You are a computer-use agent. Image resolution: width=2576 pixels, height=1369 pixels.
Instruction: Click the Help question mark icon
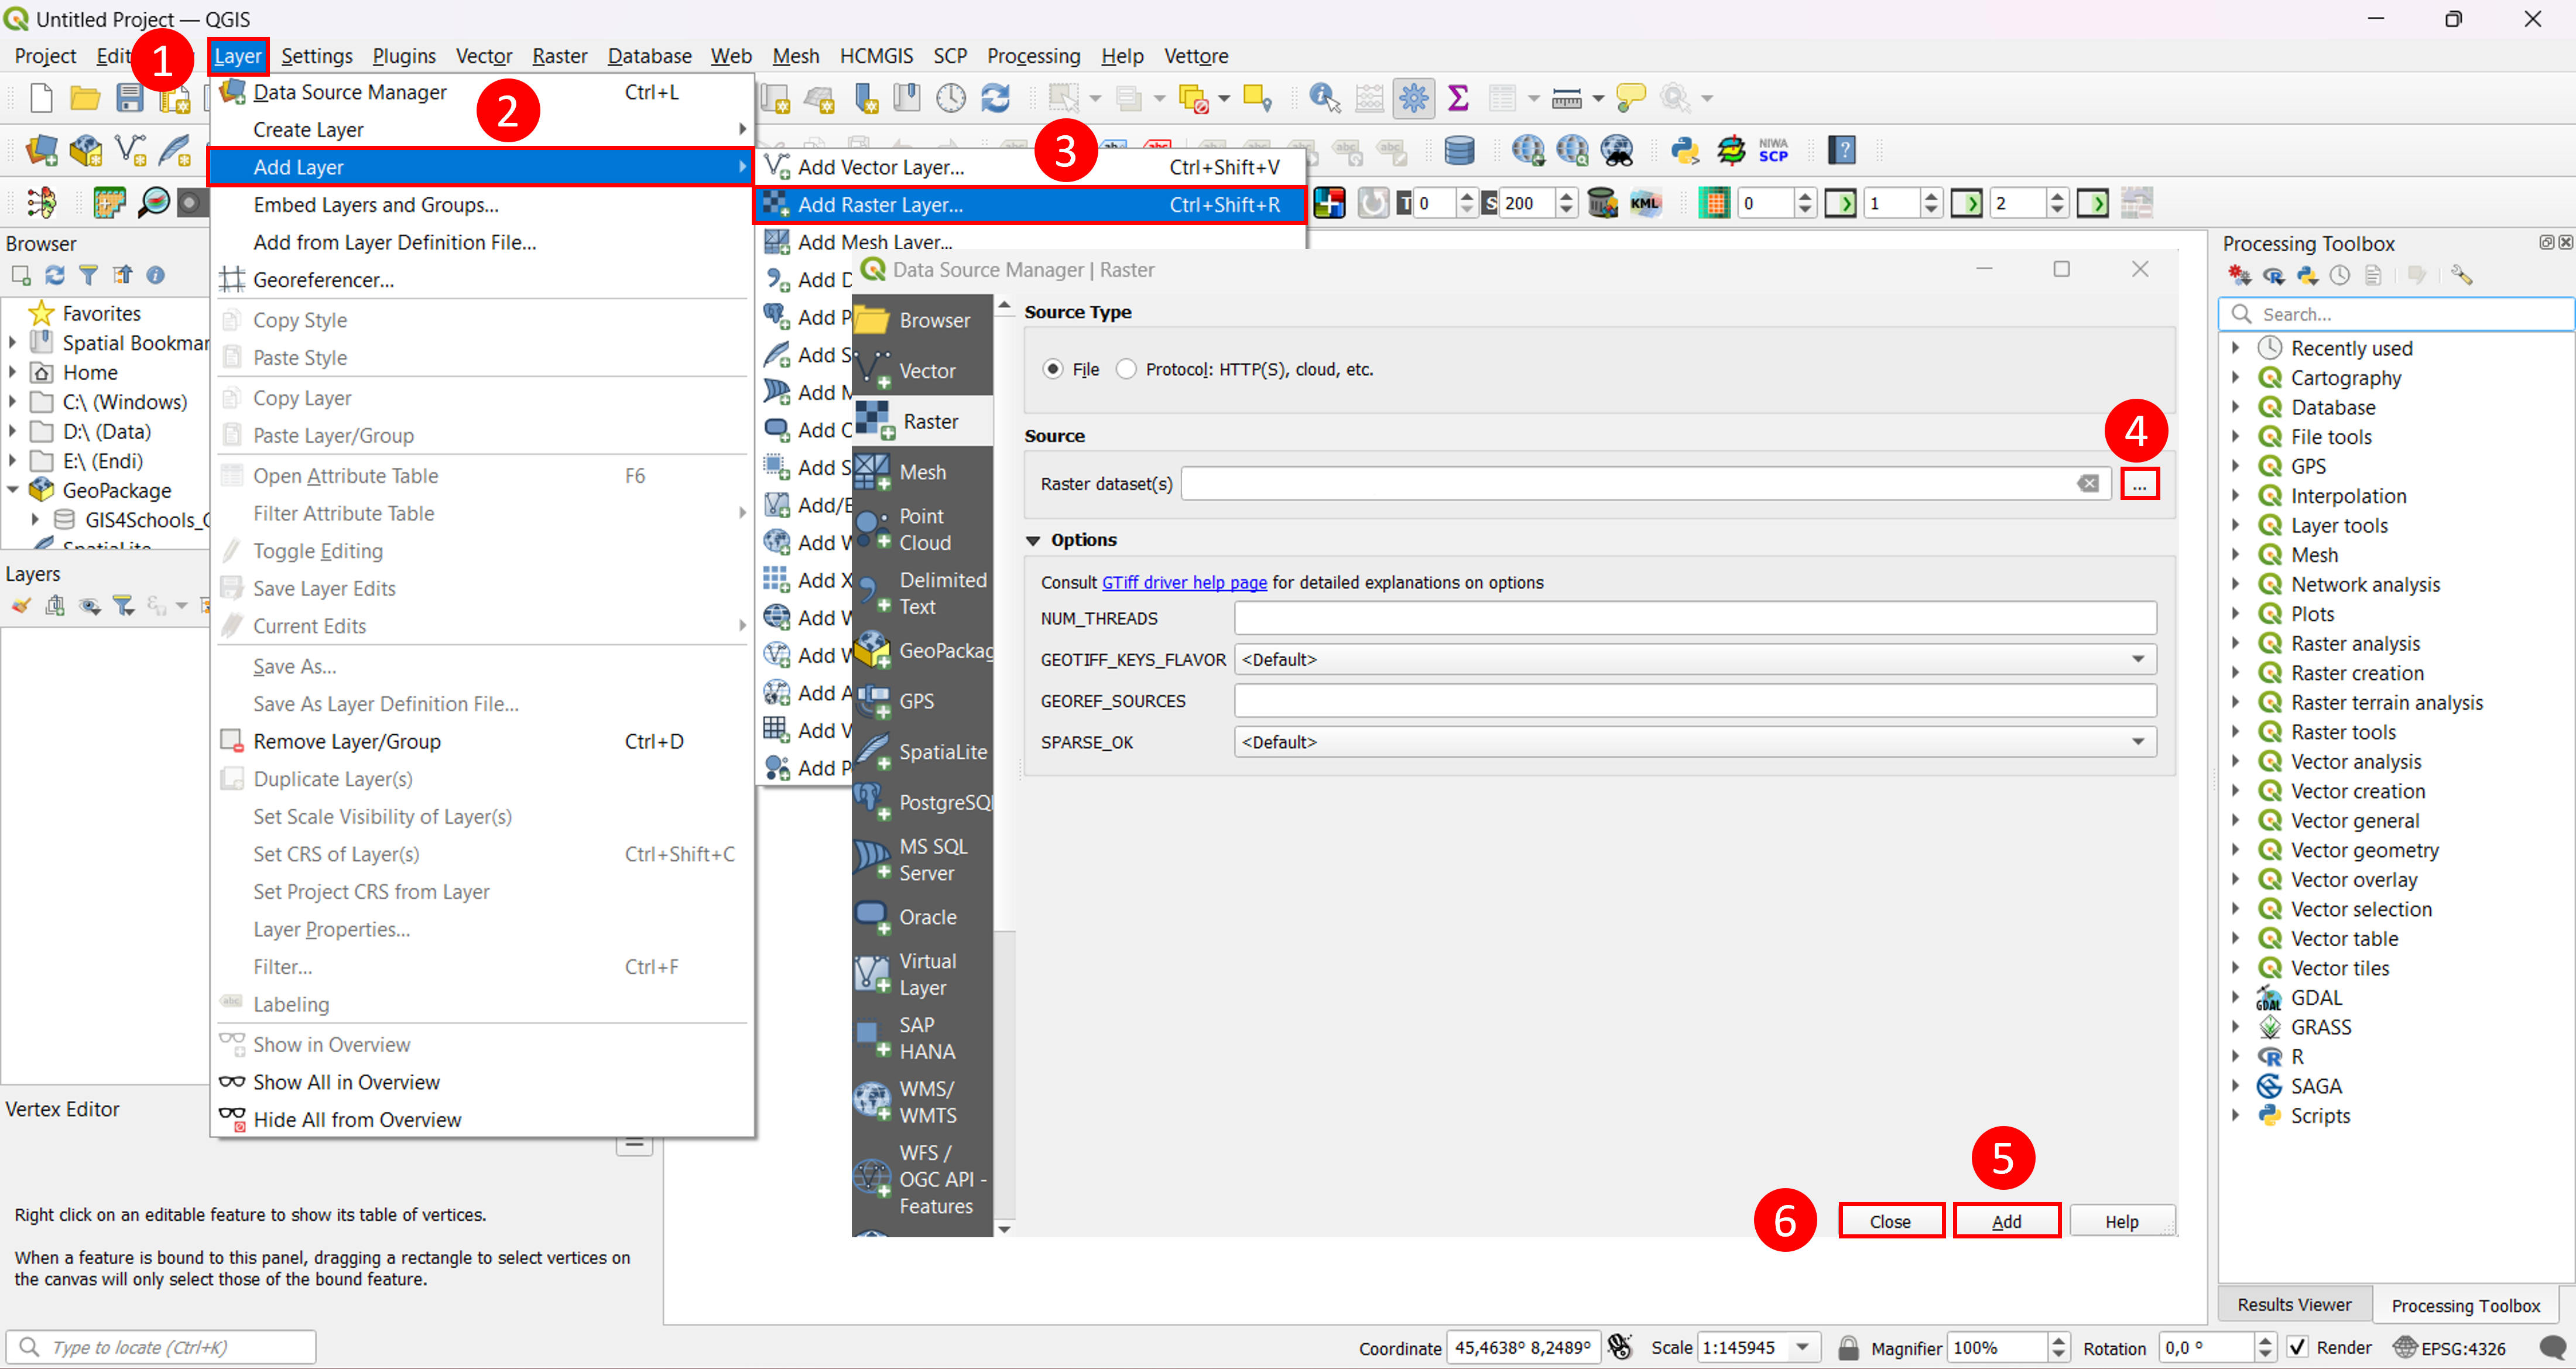[x=1841, y=150]
